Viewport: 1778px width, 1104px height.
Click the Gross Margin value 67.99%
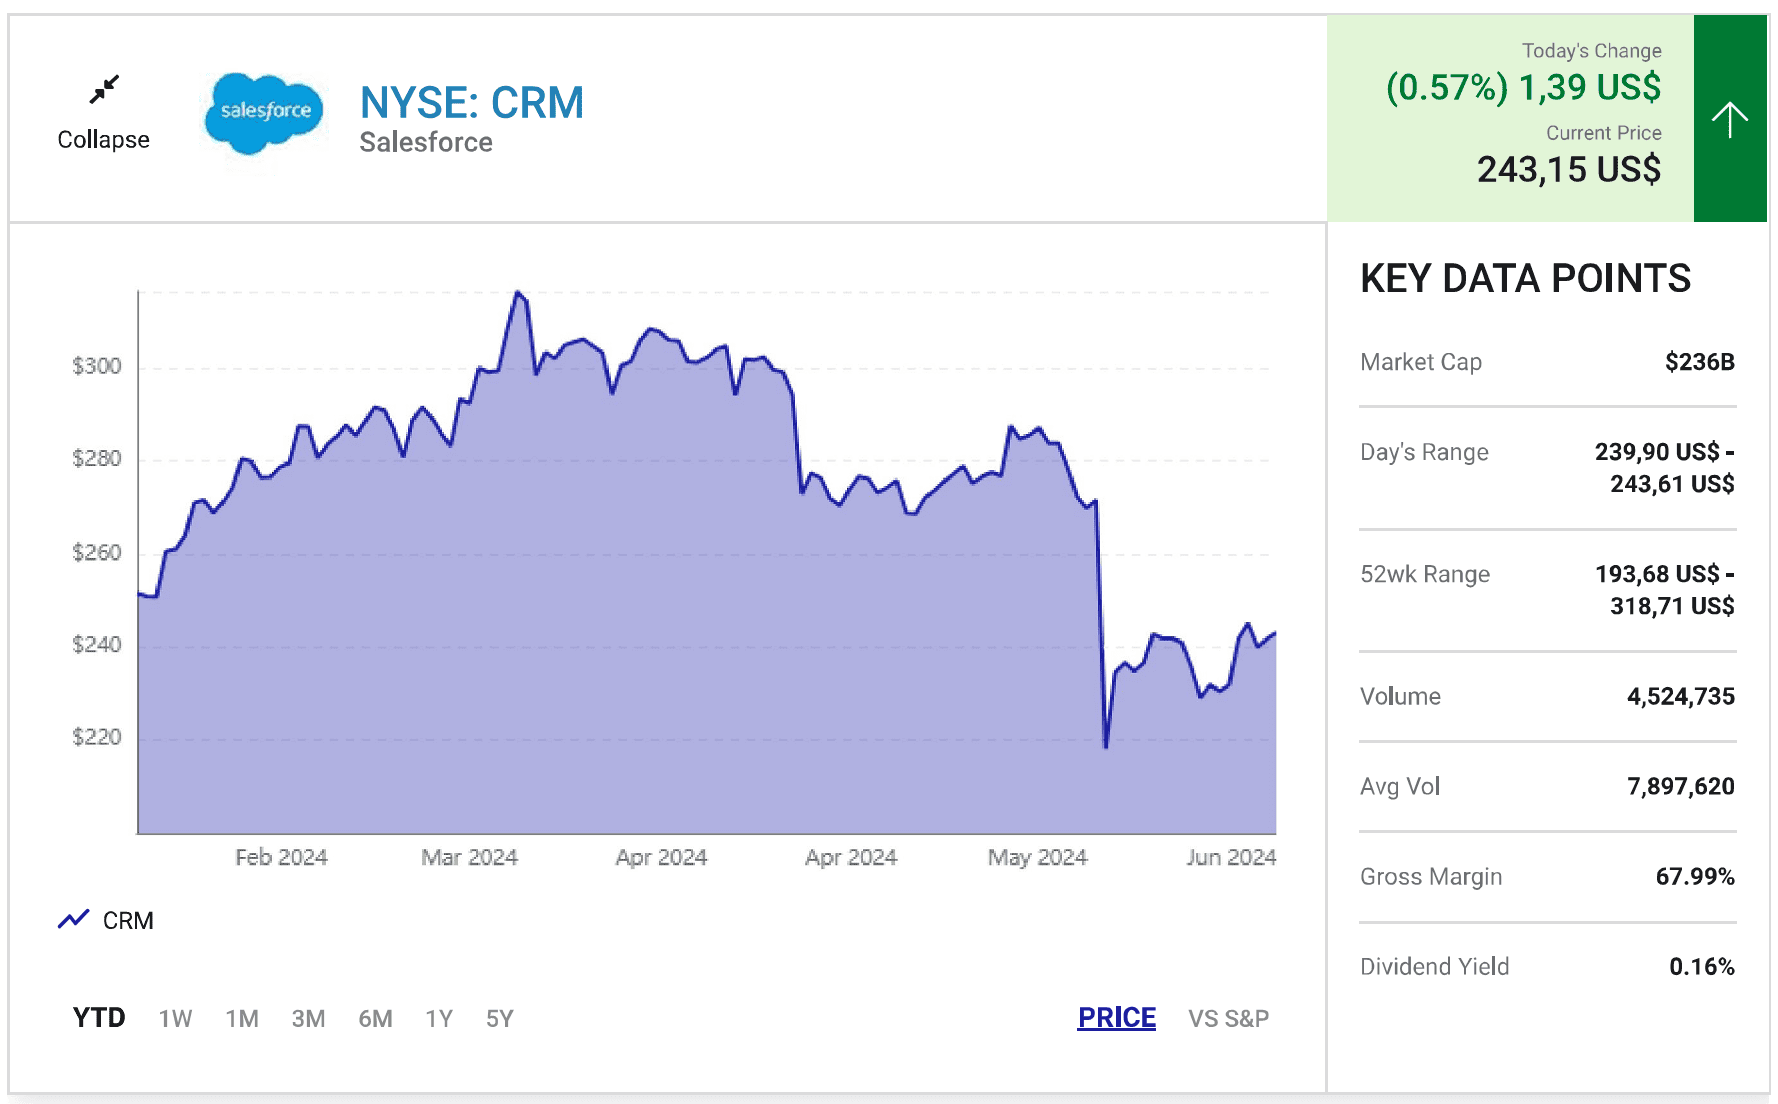point(1695,877)
